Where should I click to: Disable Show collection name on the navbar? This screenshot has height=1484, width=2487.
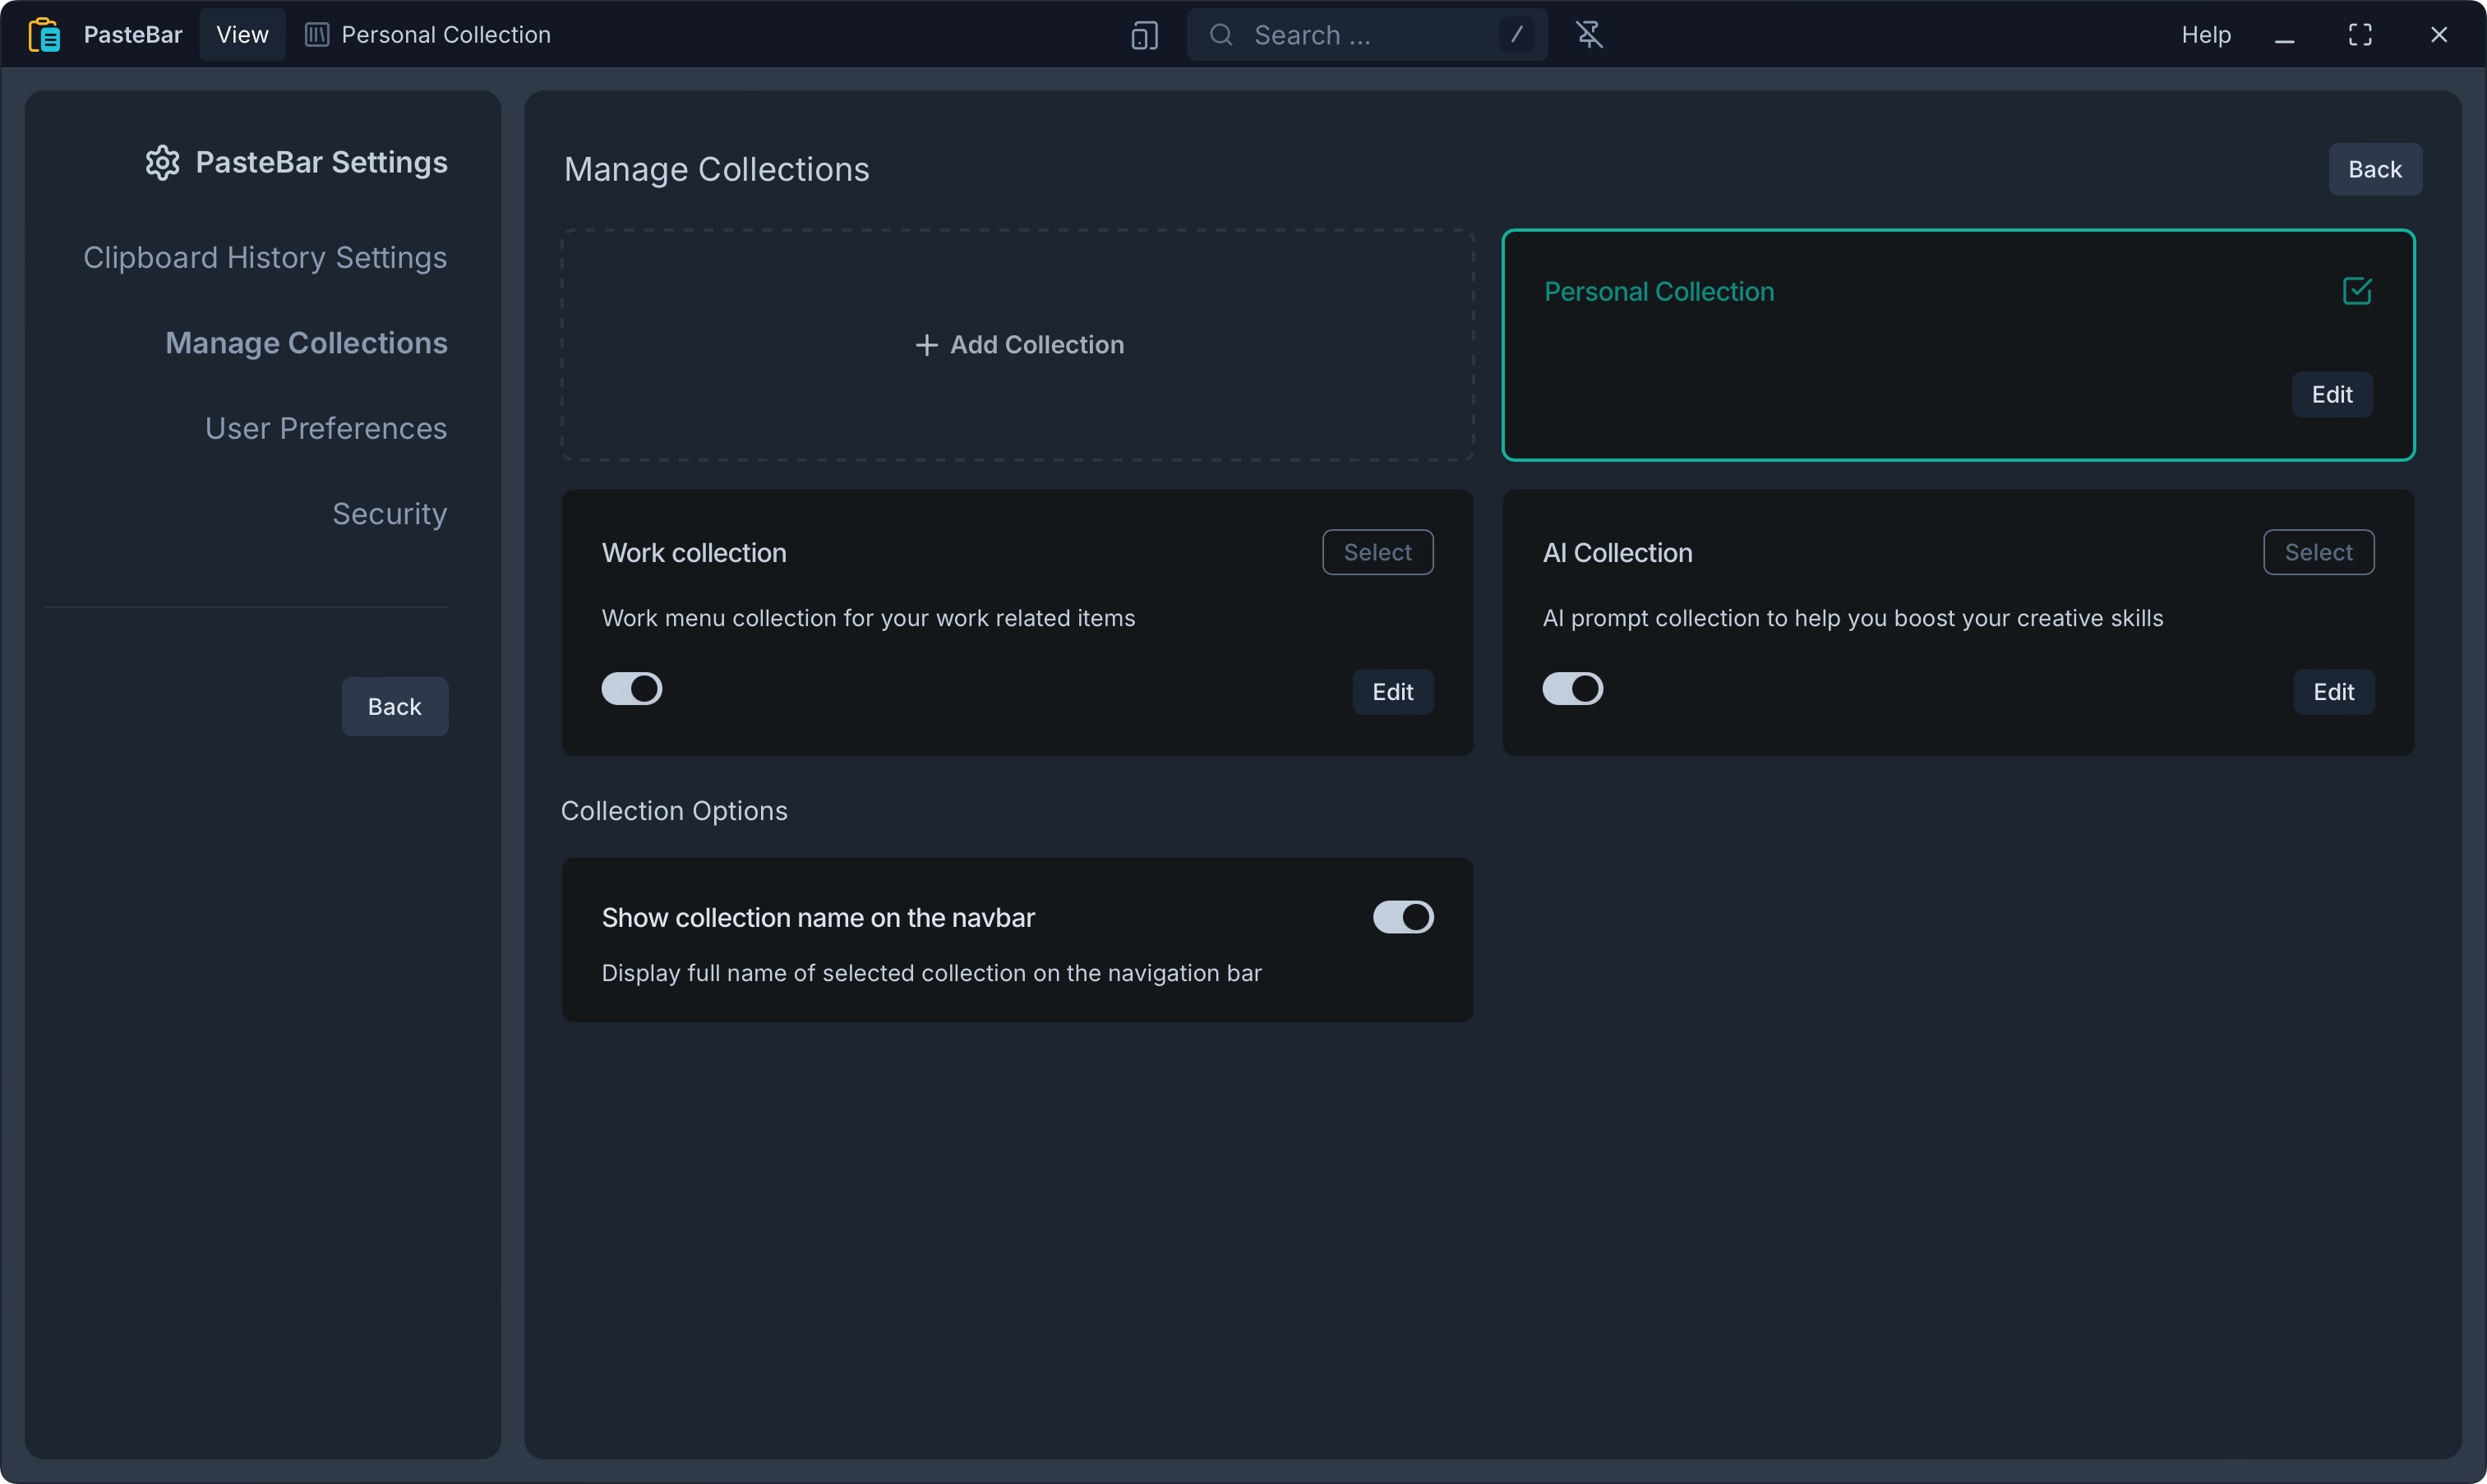click(1402, 917)
